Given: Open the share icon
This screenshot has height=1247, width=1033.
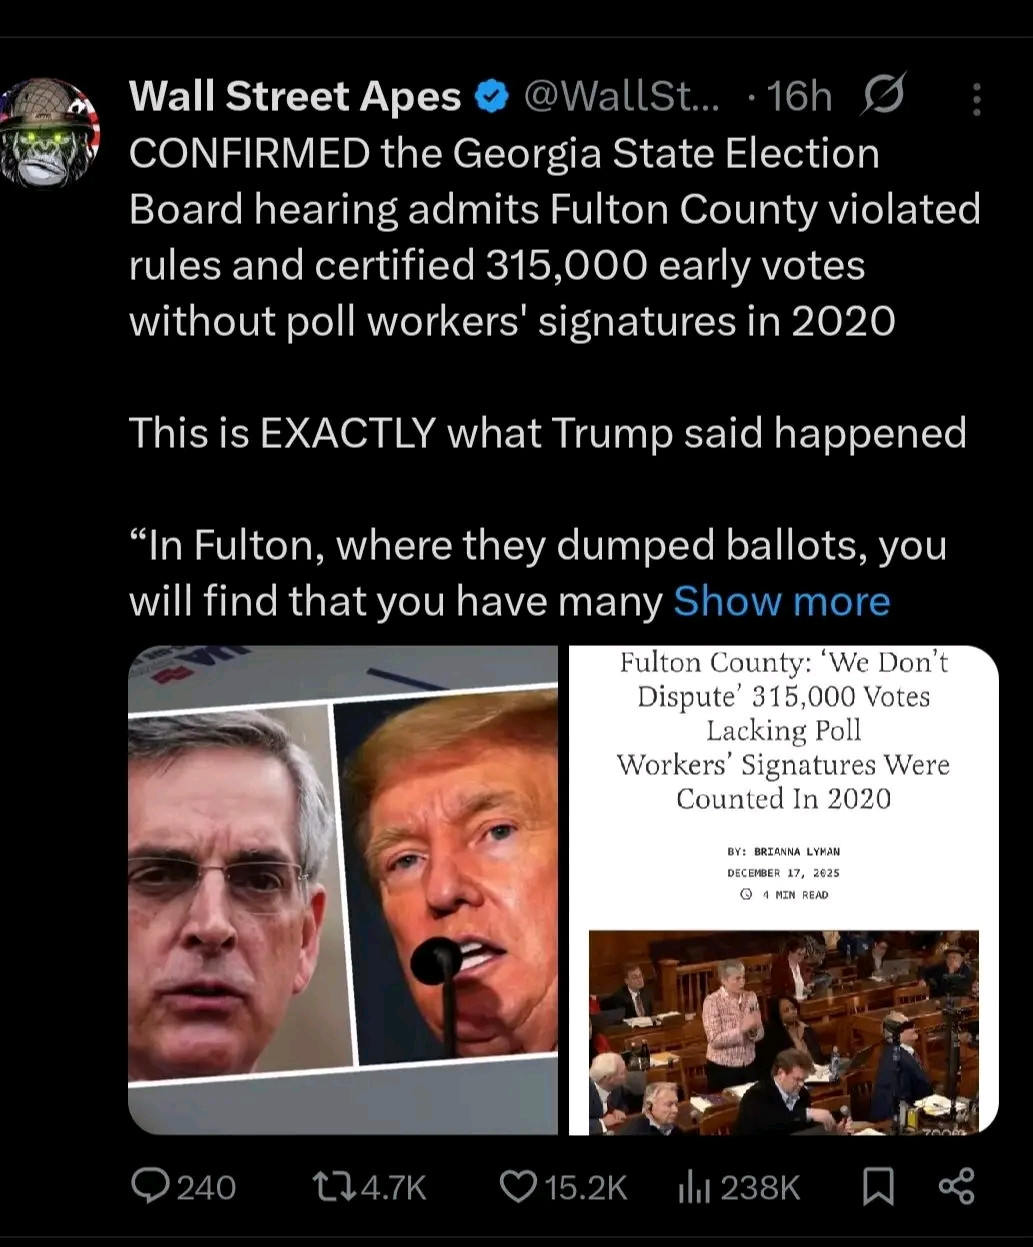Looking at the screenshot, I should pos(956,1186).
